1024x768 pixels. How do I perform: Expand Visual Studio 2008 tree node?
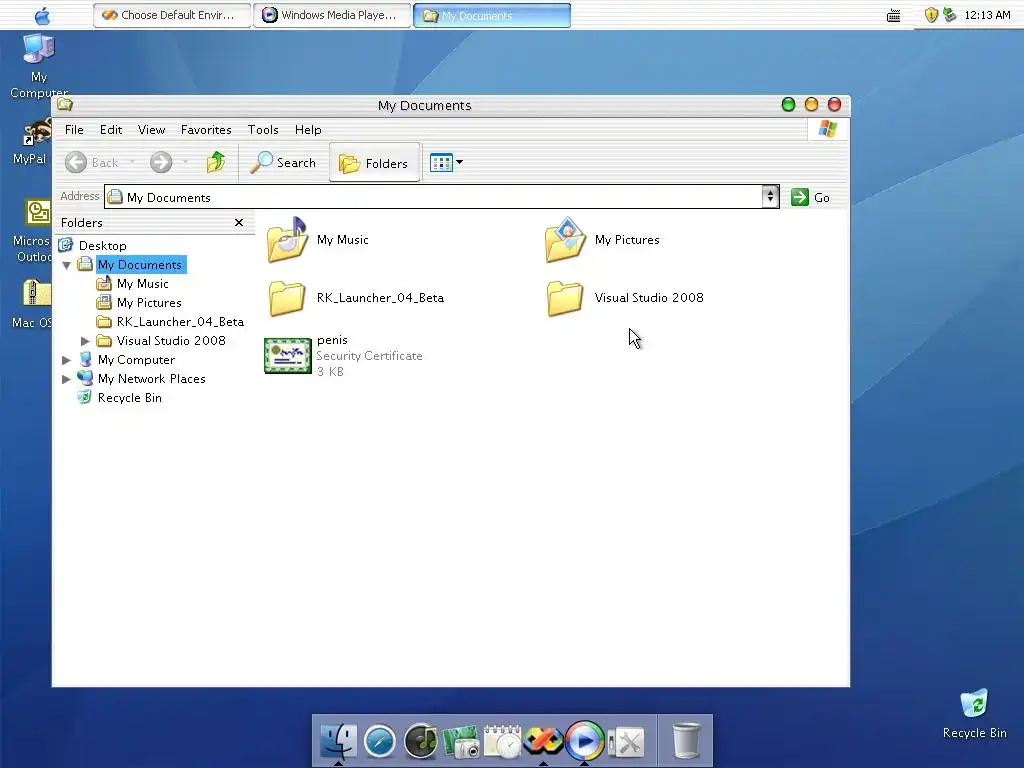(x=85, y=341)
